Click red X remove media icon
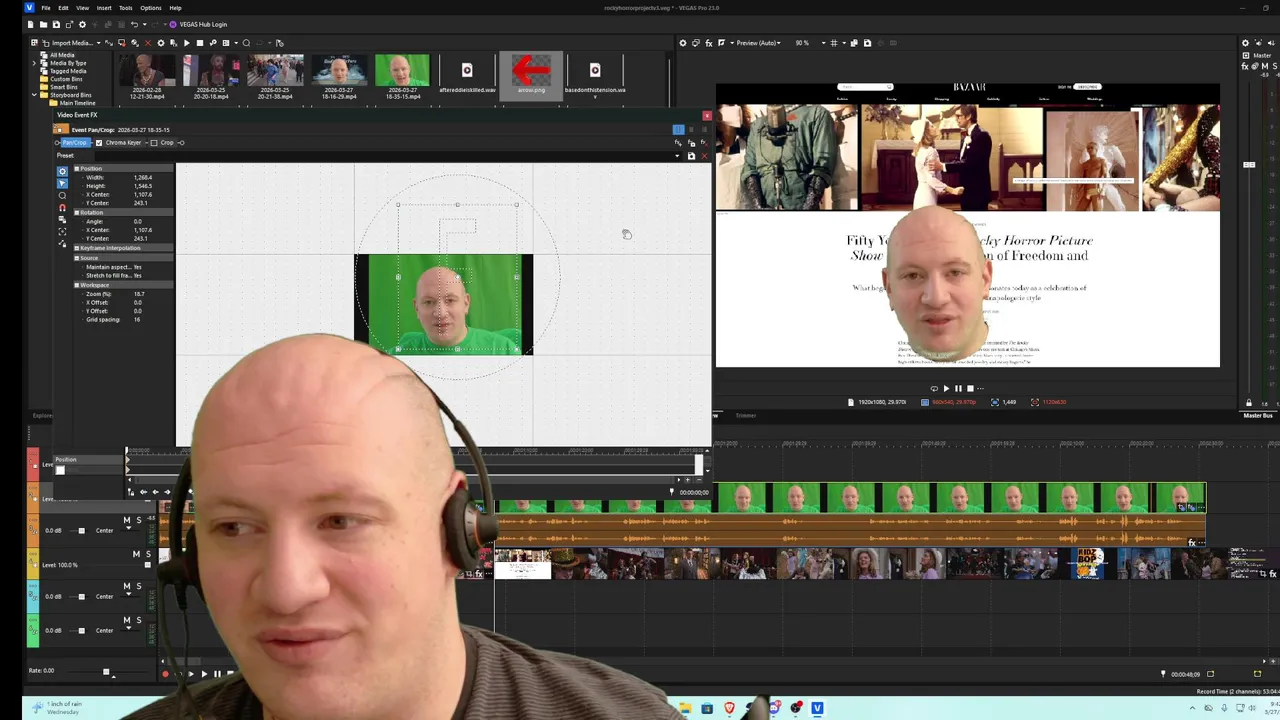Viewport: 1280px width, 720px height. [148, 43]
